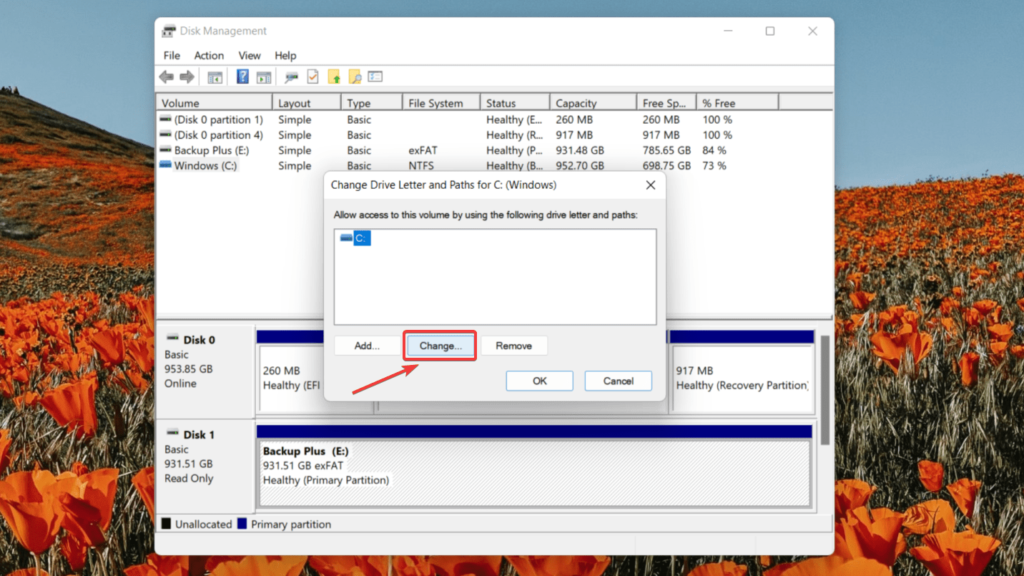Open the View menu
The height and width of the screenshot is (576, 1024).
pyautogui.click(x=249, y=55)
